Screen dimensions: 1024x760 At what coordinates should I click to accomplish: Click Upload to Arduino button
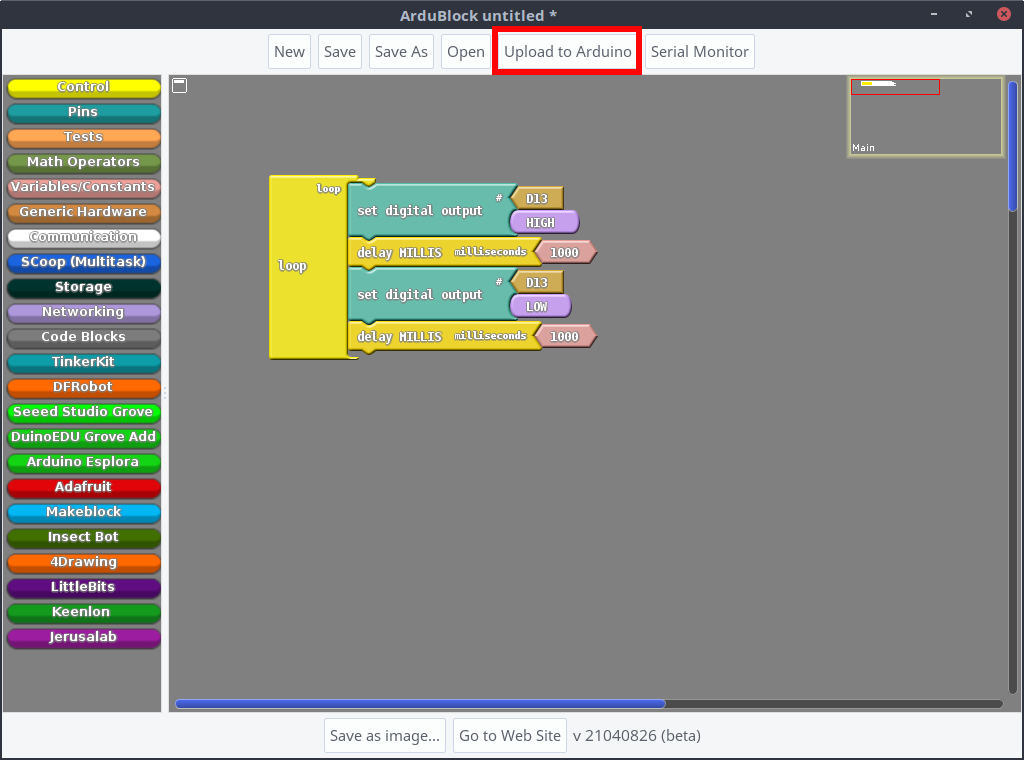[x=567, y=52]
